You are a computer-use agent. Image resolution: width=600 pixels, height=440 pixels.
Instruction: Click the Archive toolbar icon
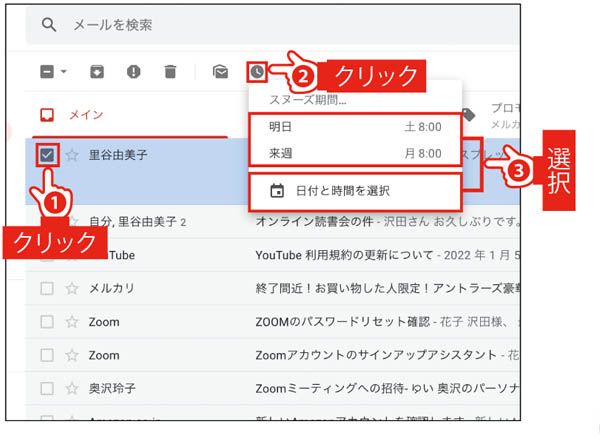click(x=97, y=72)
